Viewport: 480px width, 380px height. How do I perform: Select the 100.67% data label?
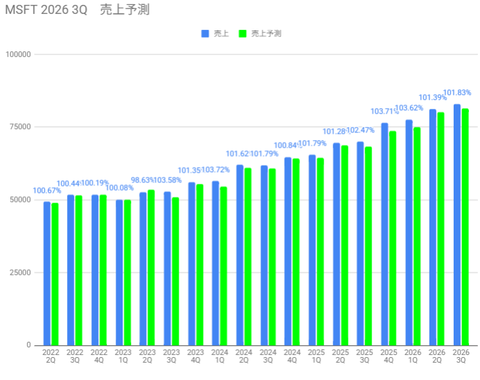(47, 190)
